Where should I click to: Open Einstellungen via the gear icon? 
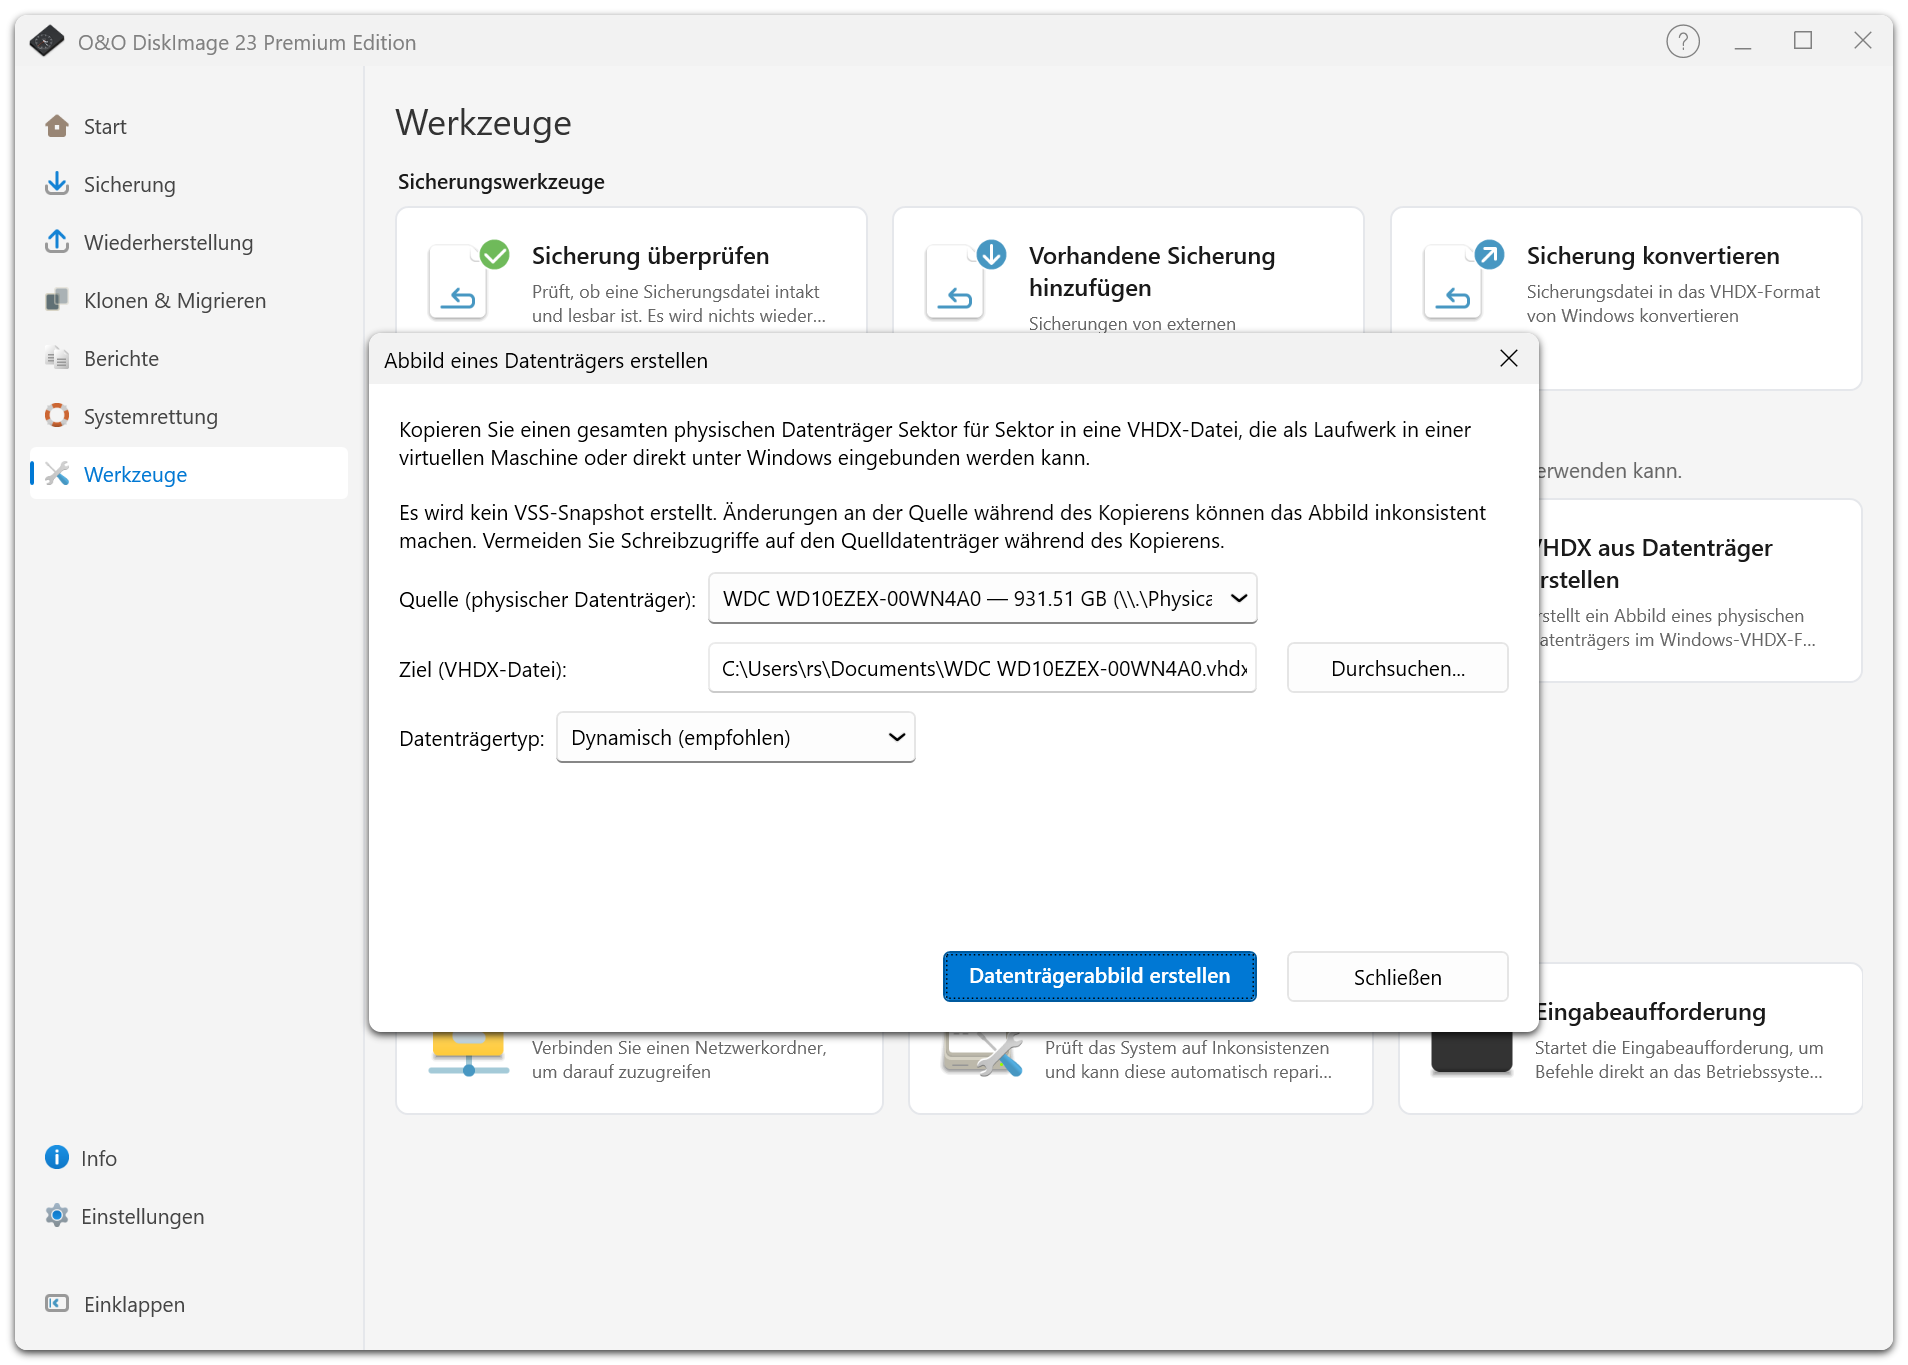[57, 1216]
